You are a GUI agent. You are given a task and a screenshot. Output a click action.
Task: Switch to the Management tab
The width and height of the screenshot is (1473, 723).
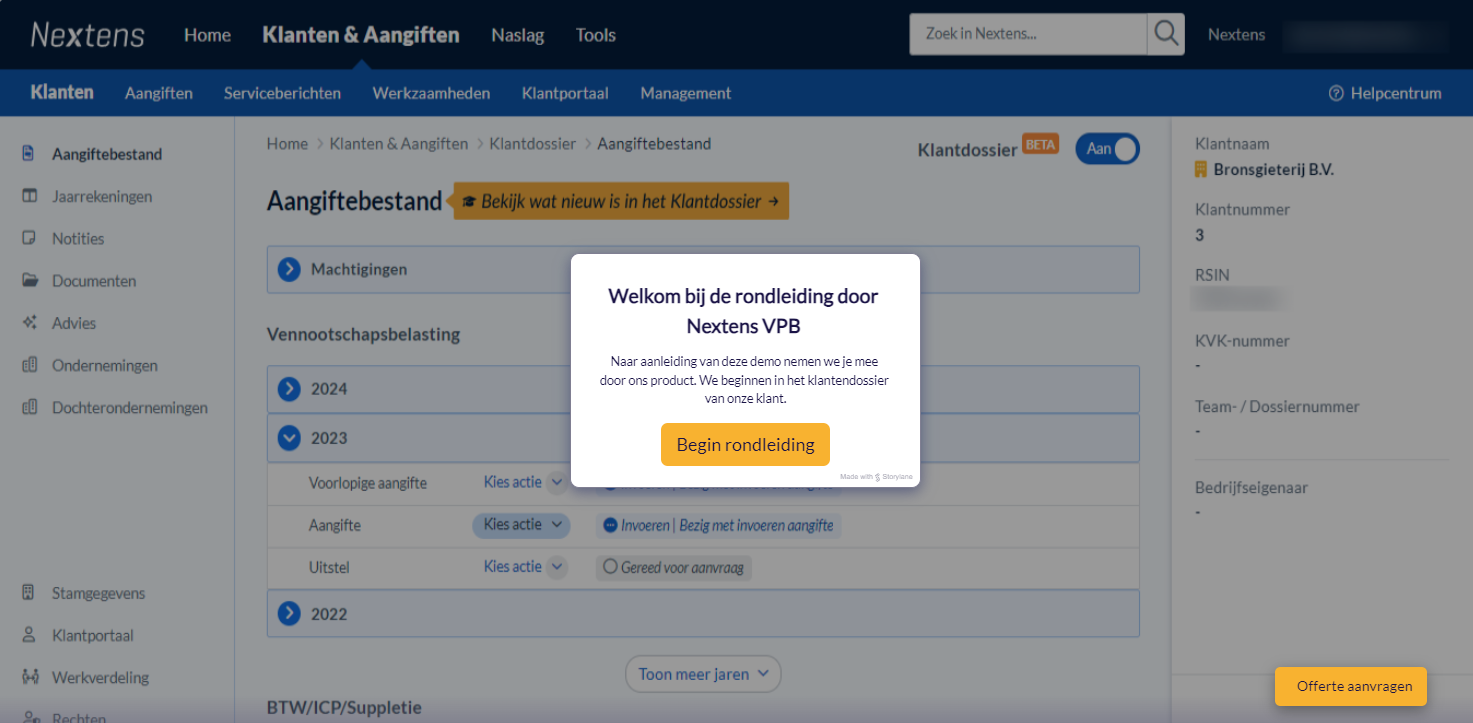pos(686,93)
